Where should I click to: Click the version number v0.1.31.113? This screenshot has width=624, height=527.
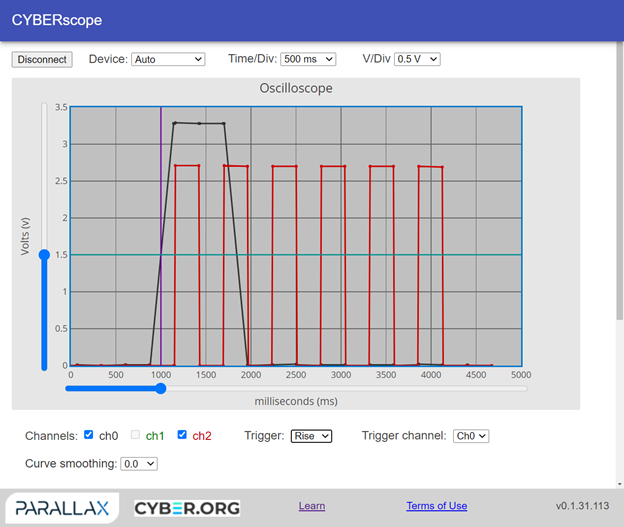582,506
